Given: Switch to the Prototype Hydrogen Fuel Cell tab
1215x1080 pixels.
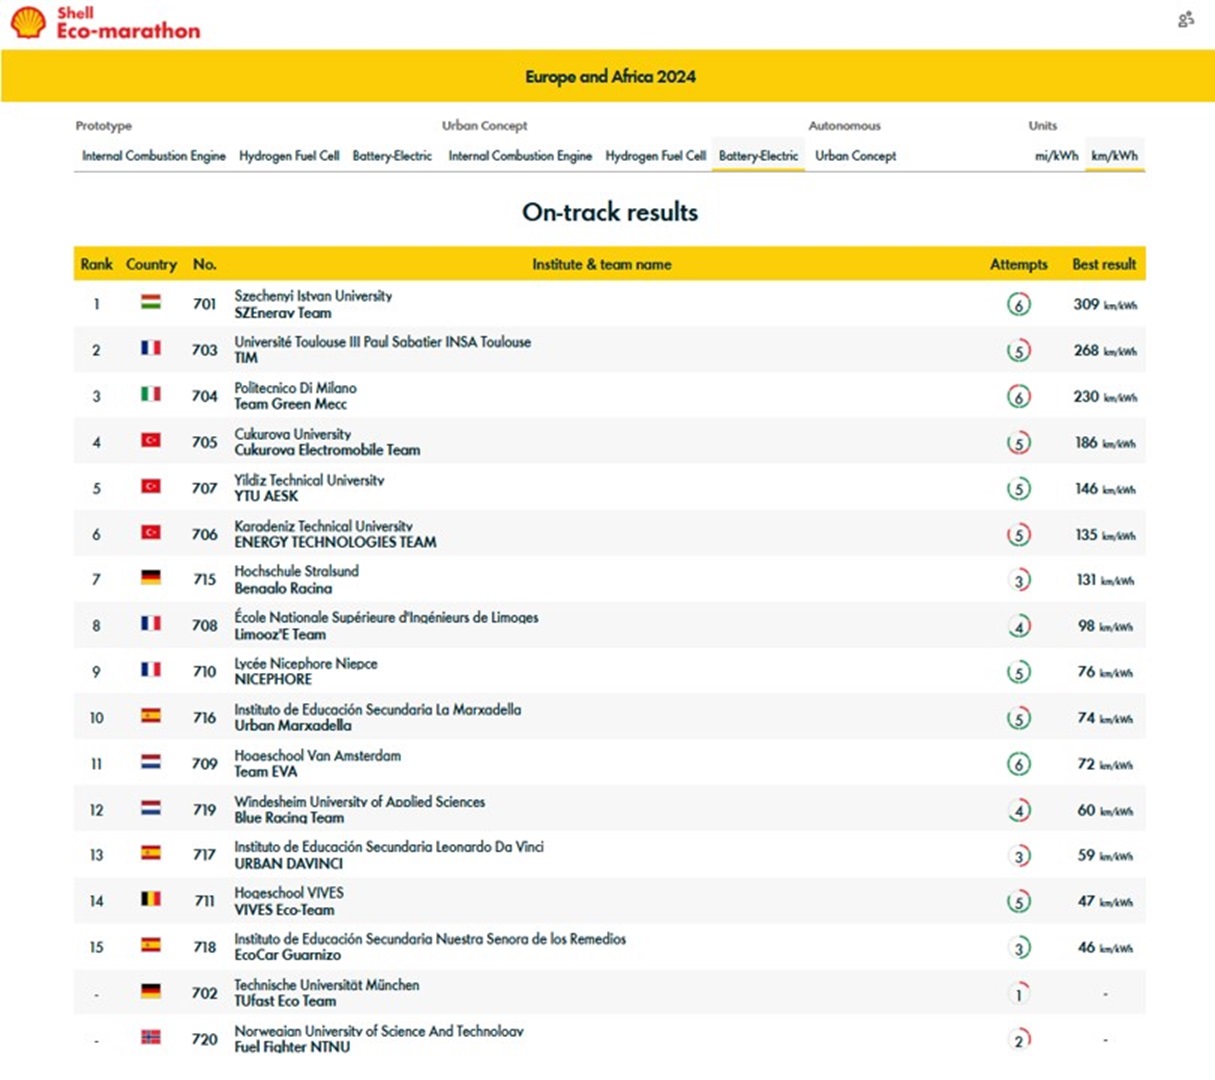Looking at the screenshot, I should pyautogui.click(x=289, y=156).
